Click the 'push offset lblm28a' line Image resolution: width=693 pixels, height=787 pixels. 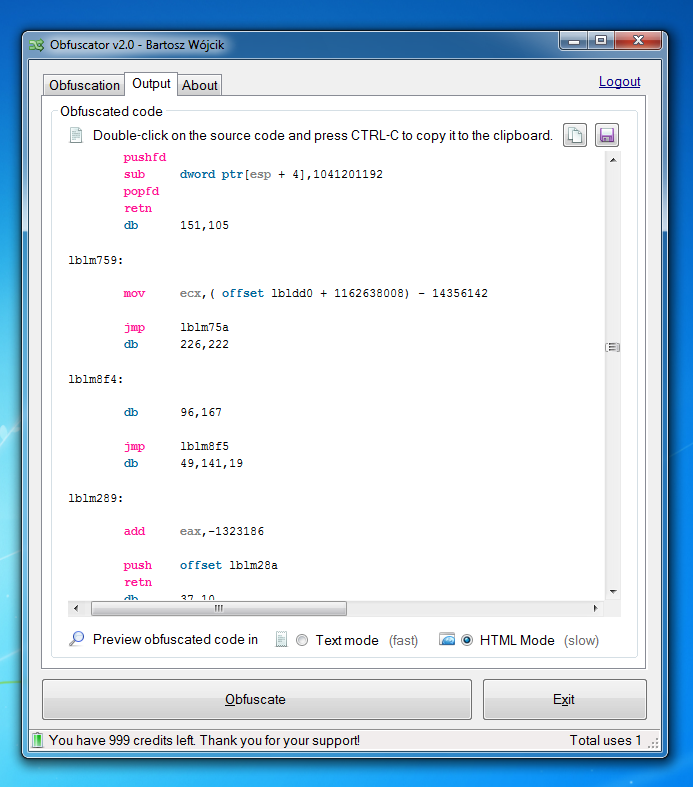[x=201, y=565]
